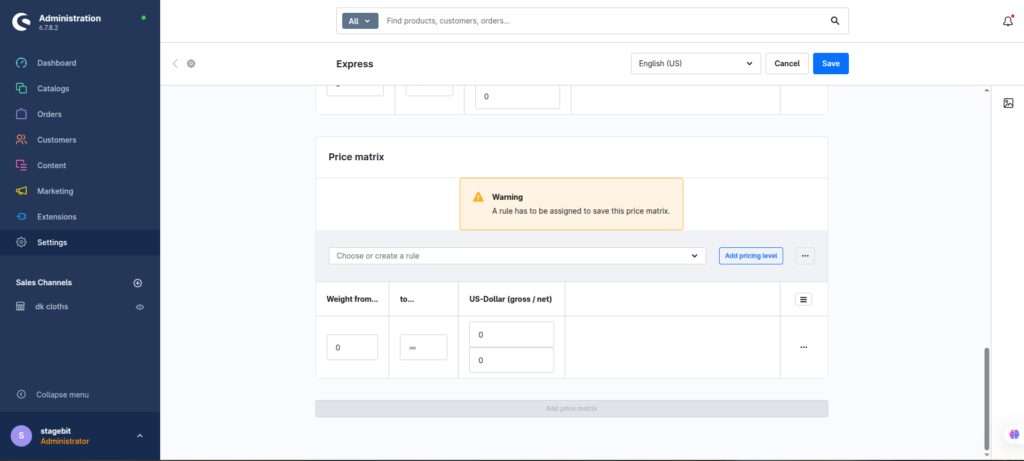1024x461 pixels.
Task: Click the Settings gear icon in sidebar
Action: point(21,242)
